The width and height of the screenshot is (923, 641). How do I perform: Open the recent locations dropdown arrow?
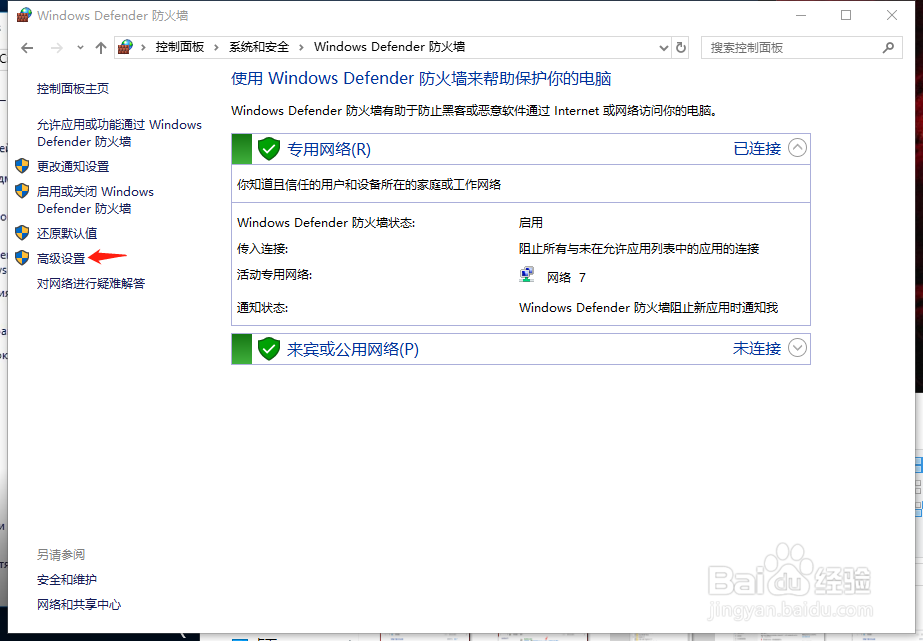point(80,48)
